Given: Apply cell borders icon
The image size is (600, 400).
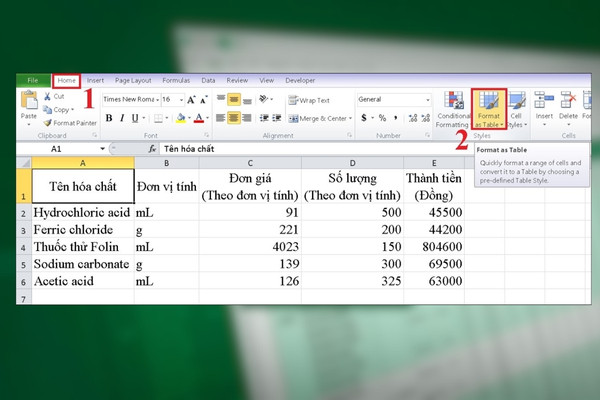Looking at the screenshot, I should pos(158,118).
